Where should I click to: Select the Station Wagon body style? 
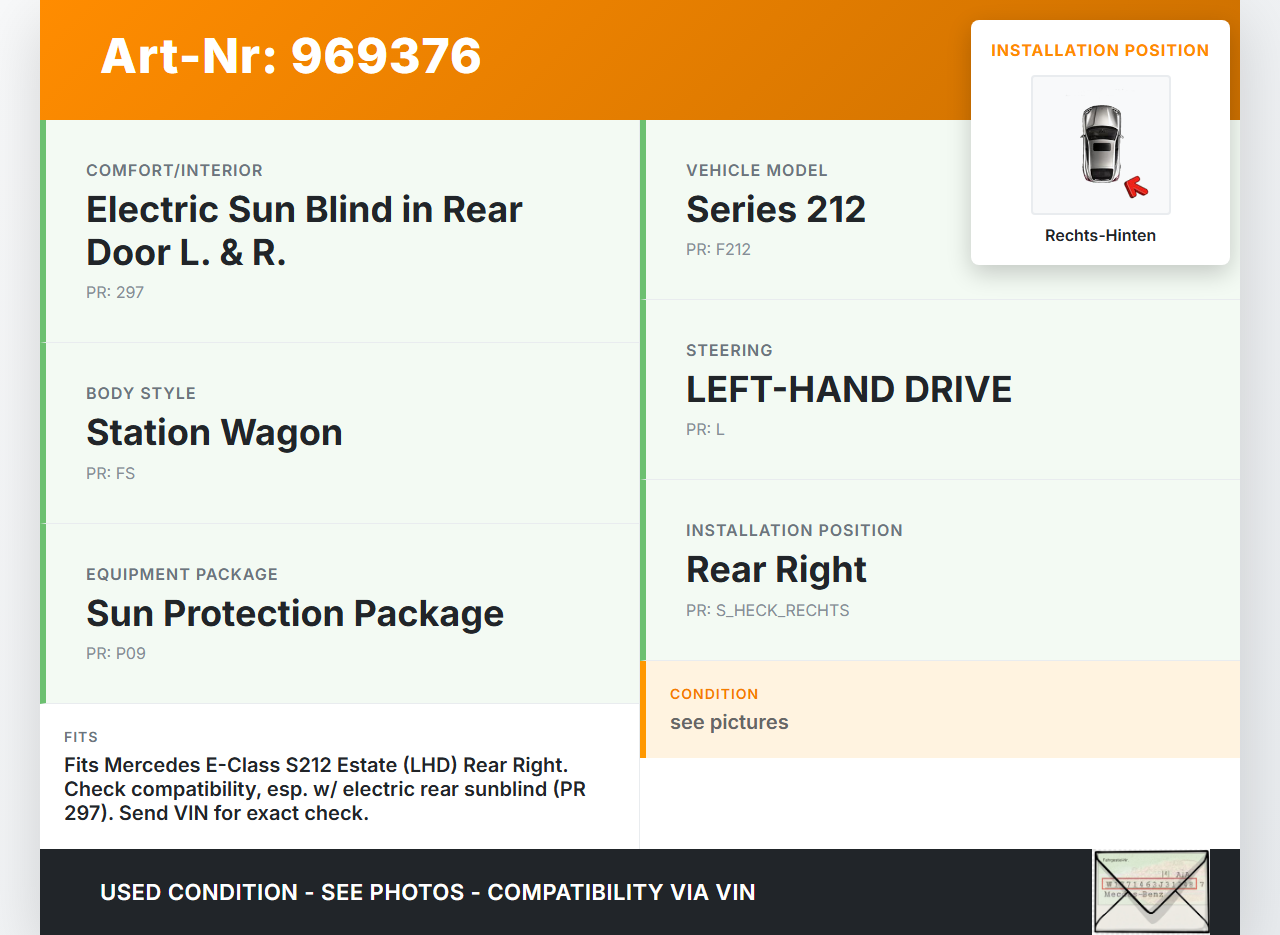coord(214,433)
